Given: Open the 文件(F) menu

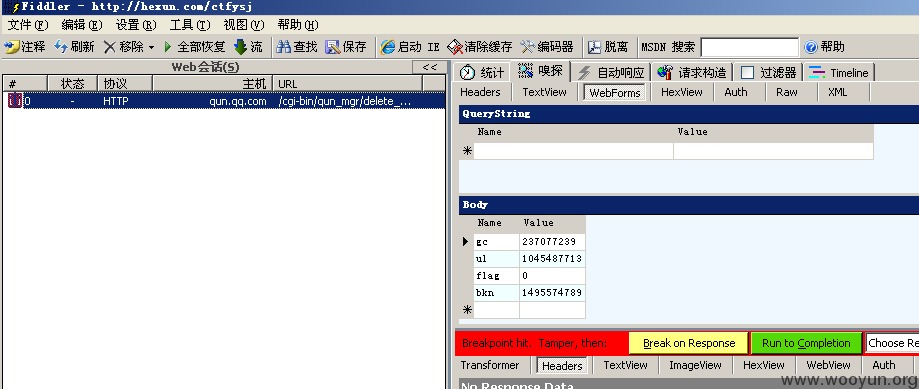Looking at the screenshot, I should click(x=28, y=25).
